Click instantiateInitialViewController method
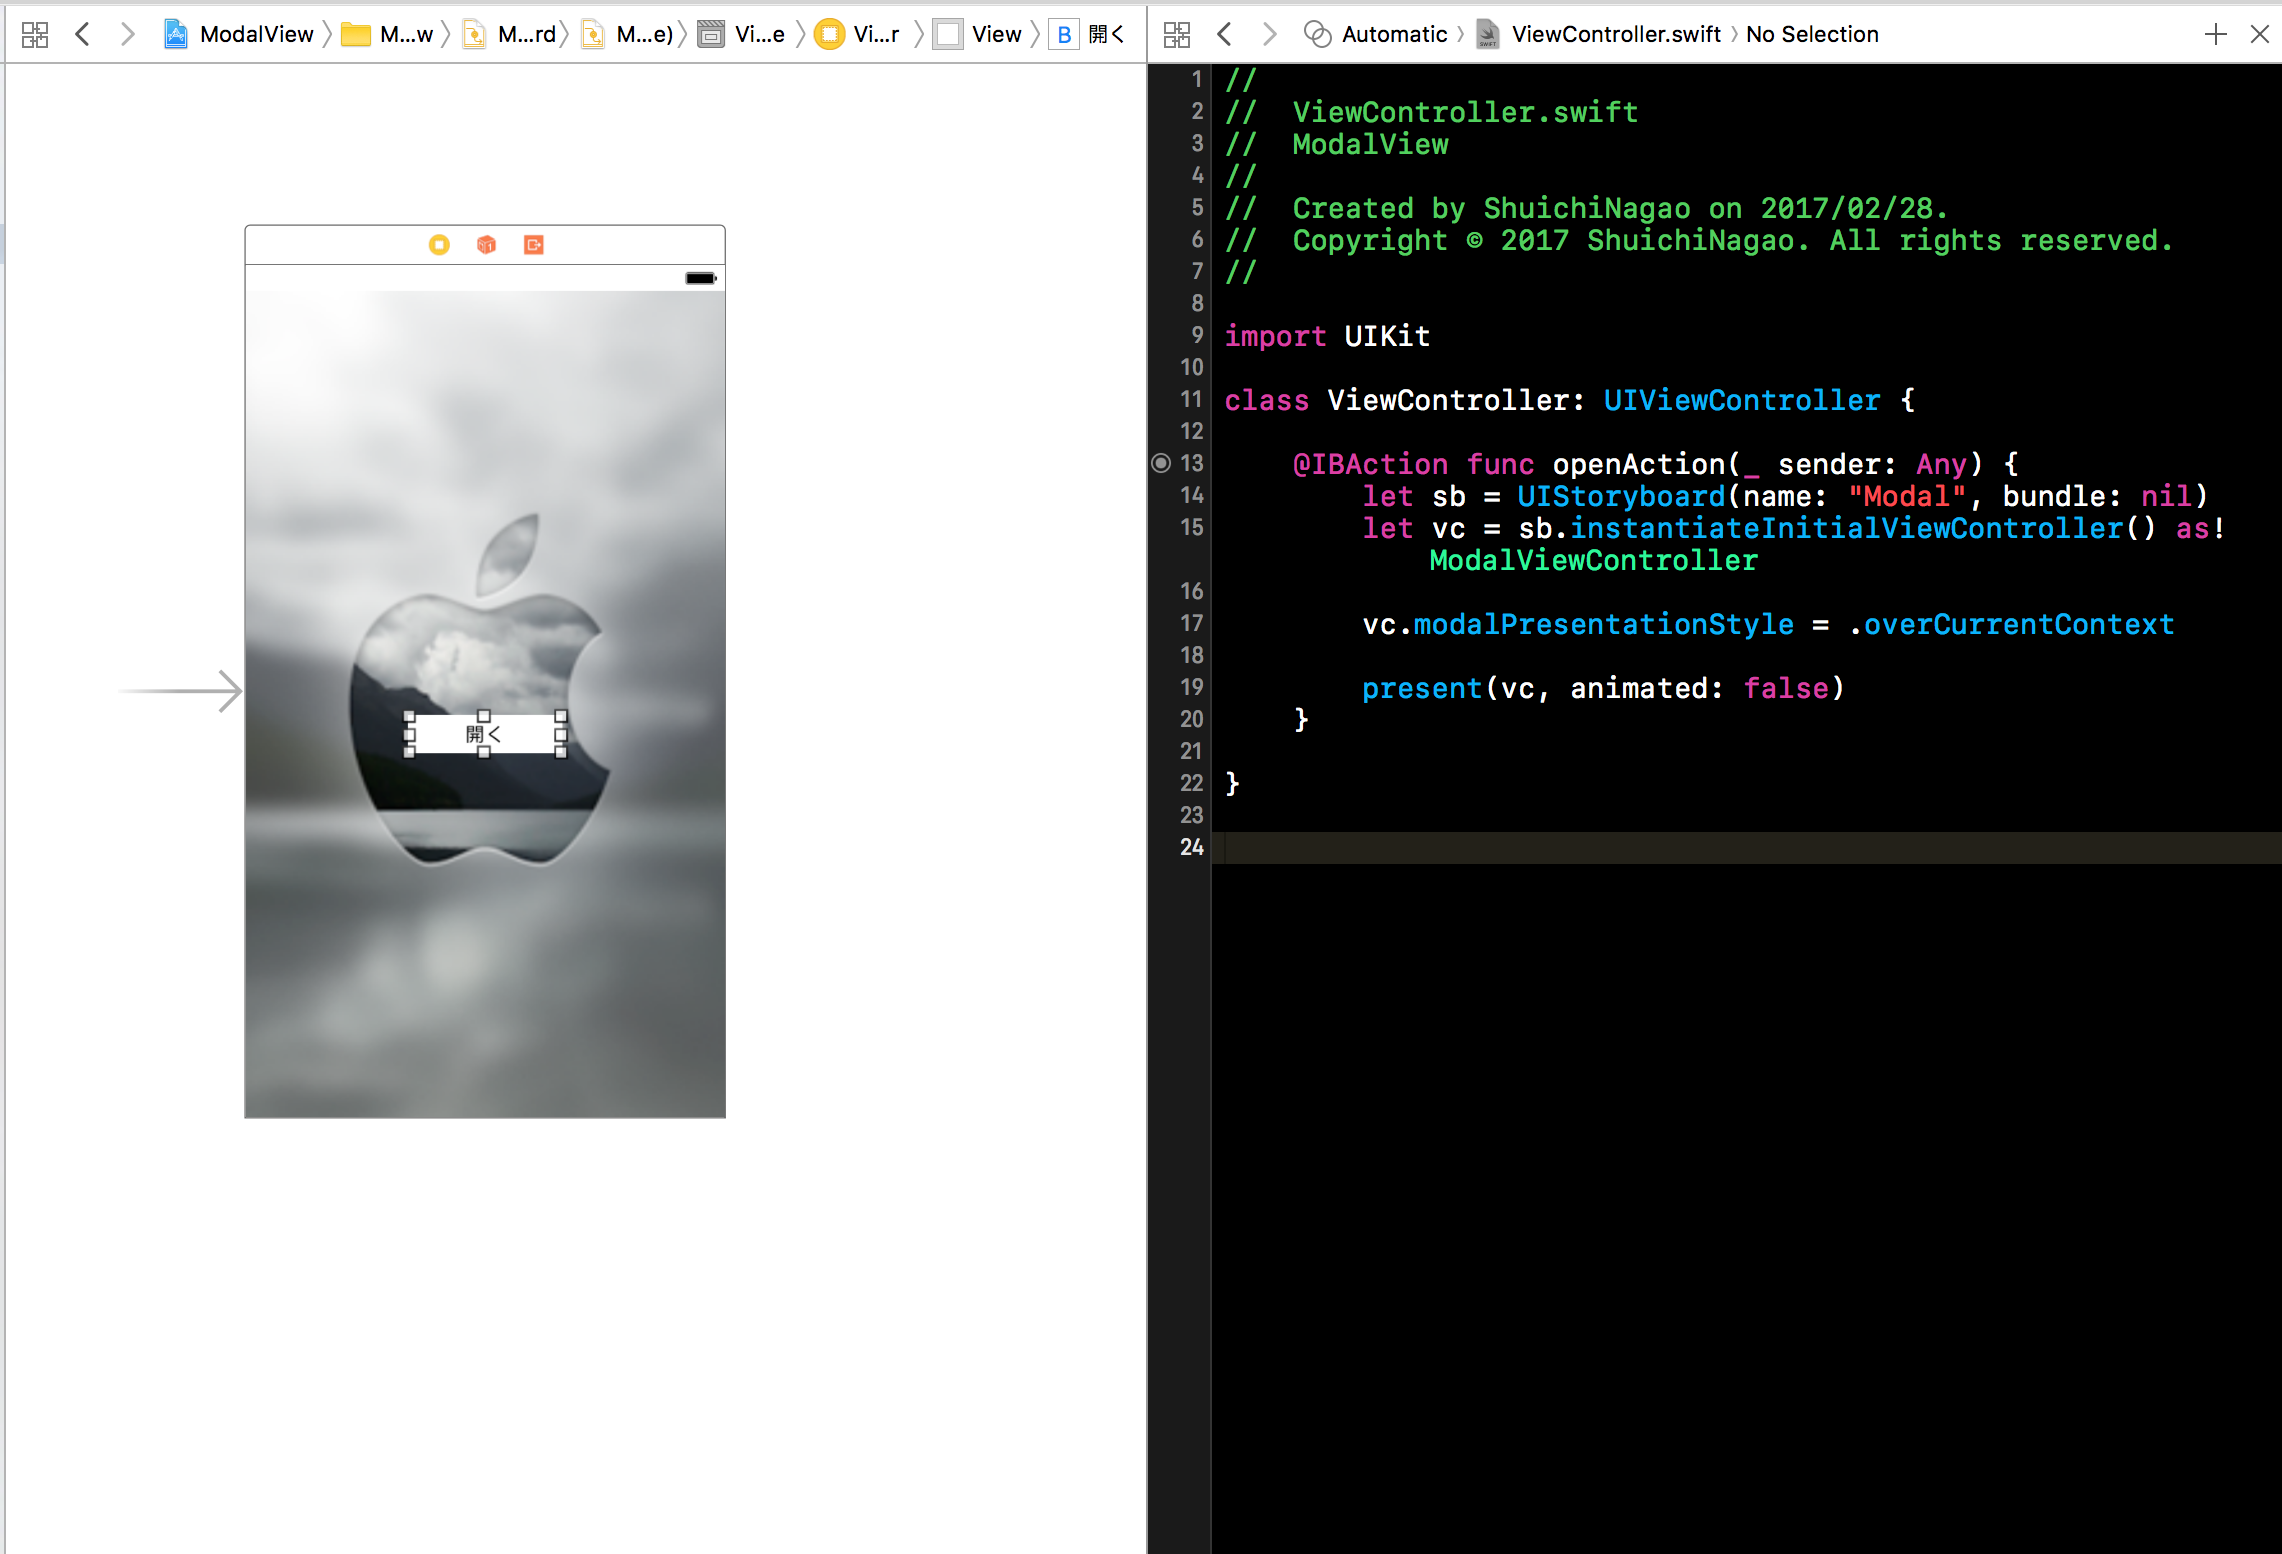 1846,528
